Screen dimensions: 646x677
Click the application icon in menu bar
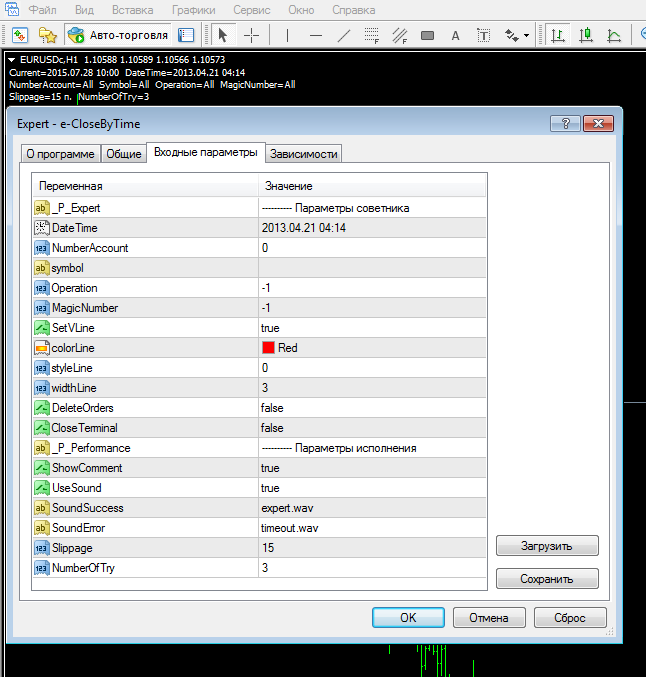[12, 9]
